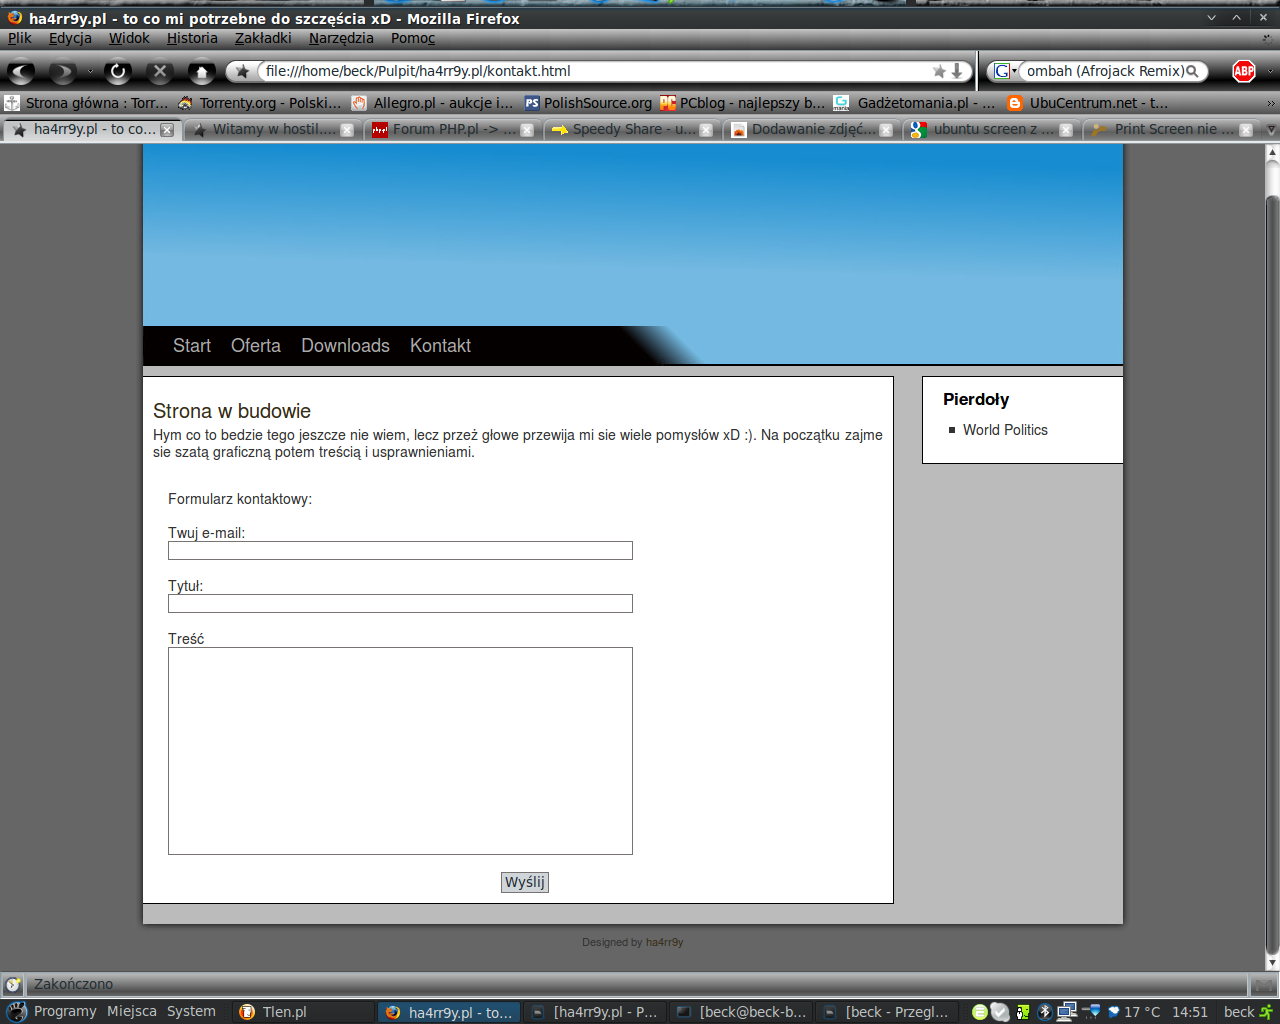List all tabs with the tab strip arrow
Viewport: 1280px width, 1024px height.
[x=1271, y=130]
